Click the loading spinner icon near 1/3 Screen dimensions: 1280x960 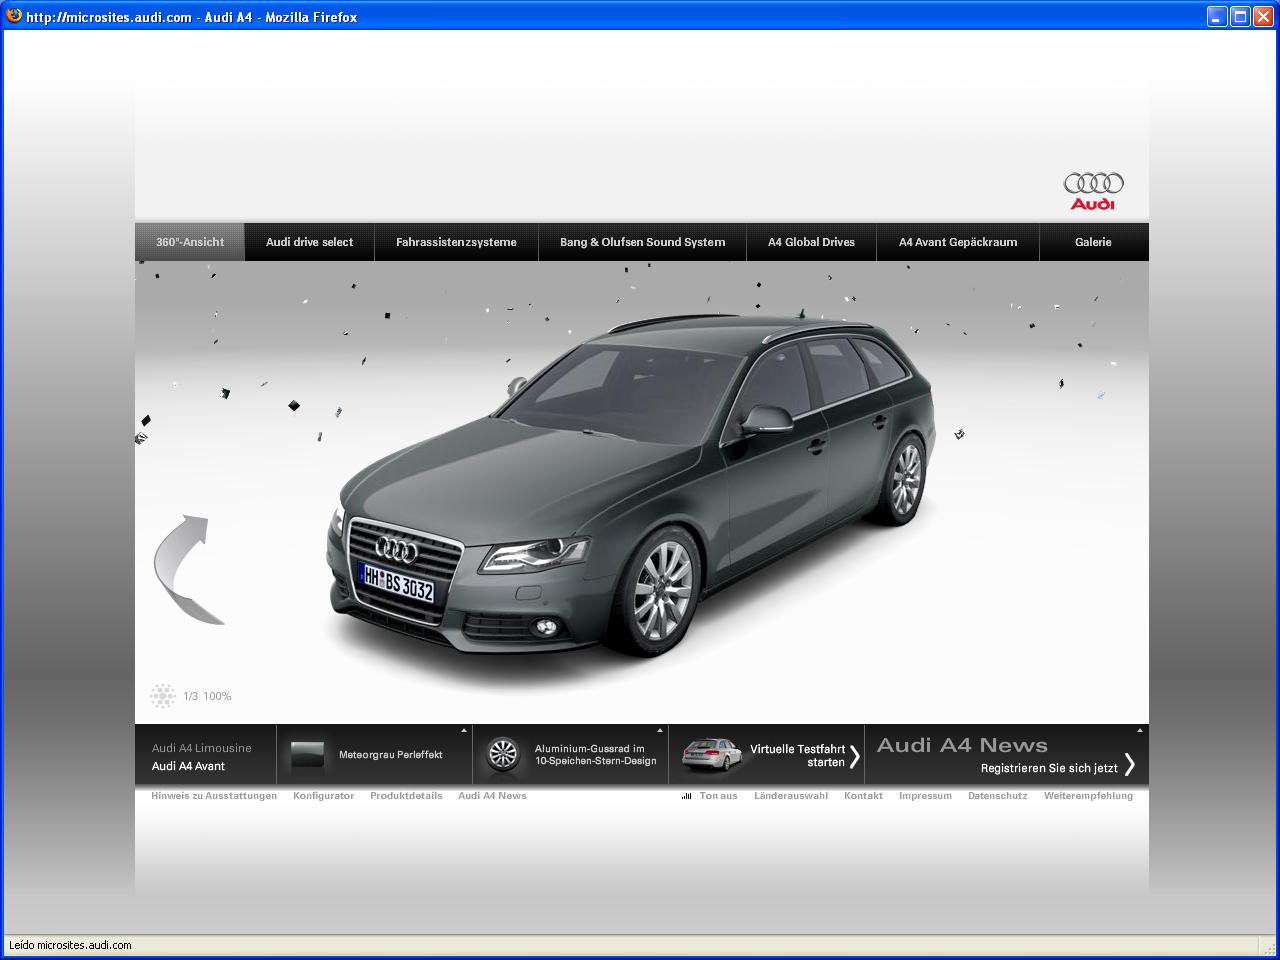pos(162,696)
